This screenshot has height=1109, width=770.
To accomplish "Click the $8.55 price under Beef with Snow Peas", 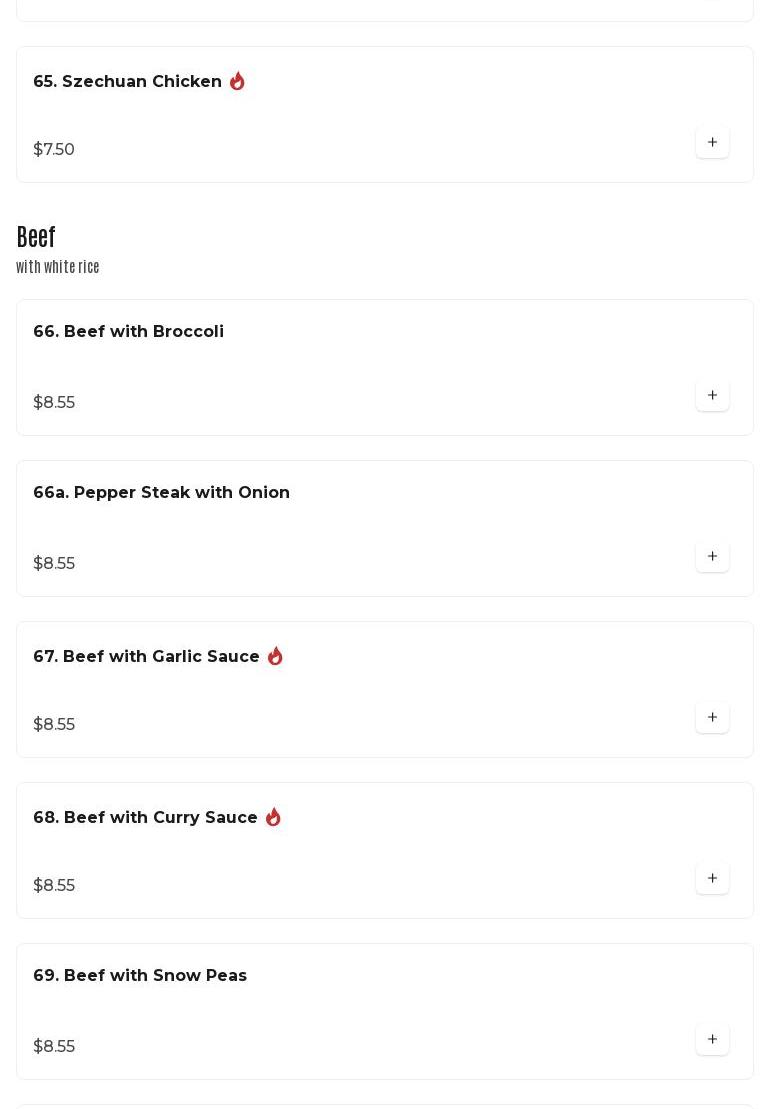I will (54, 1046).
